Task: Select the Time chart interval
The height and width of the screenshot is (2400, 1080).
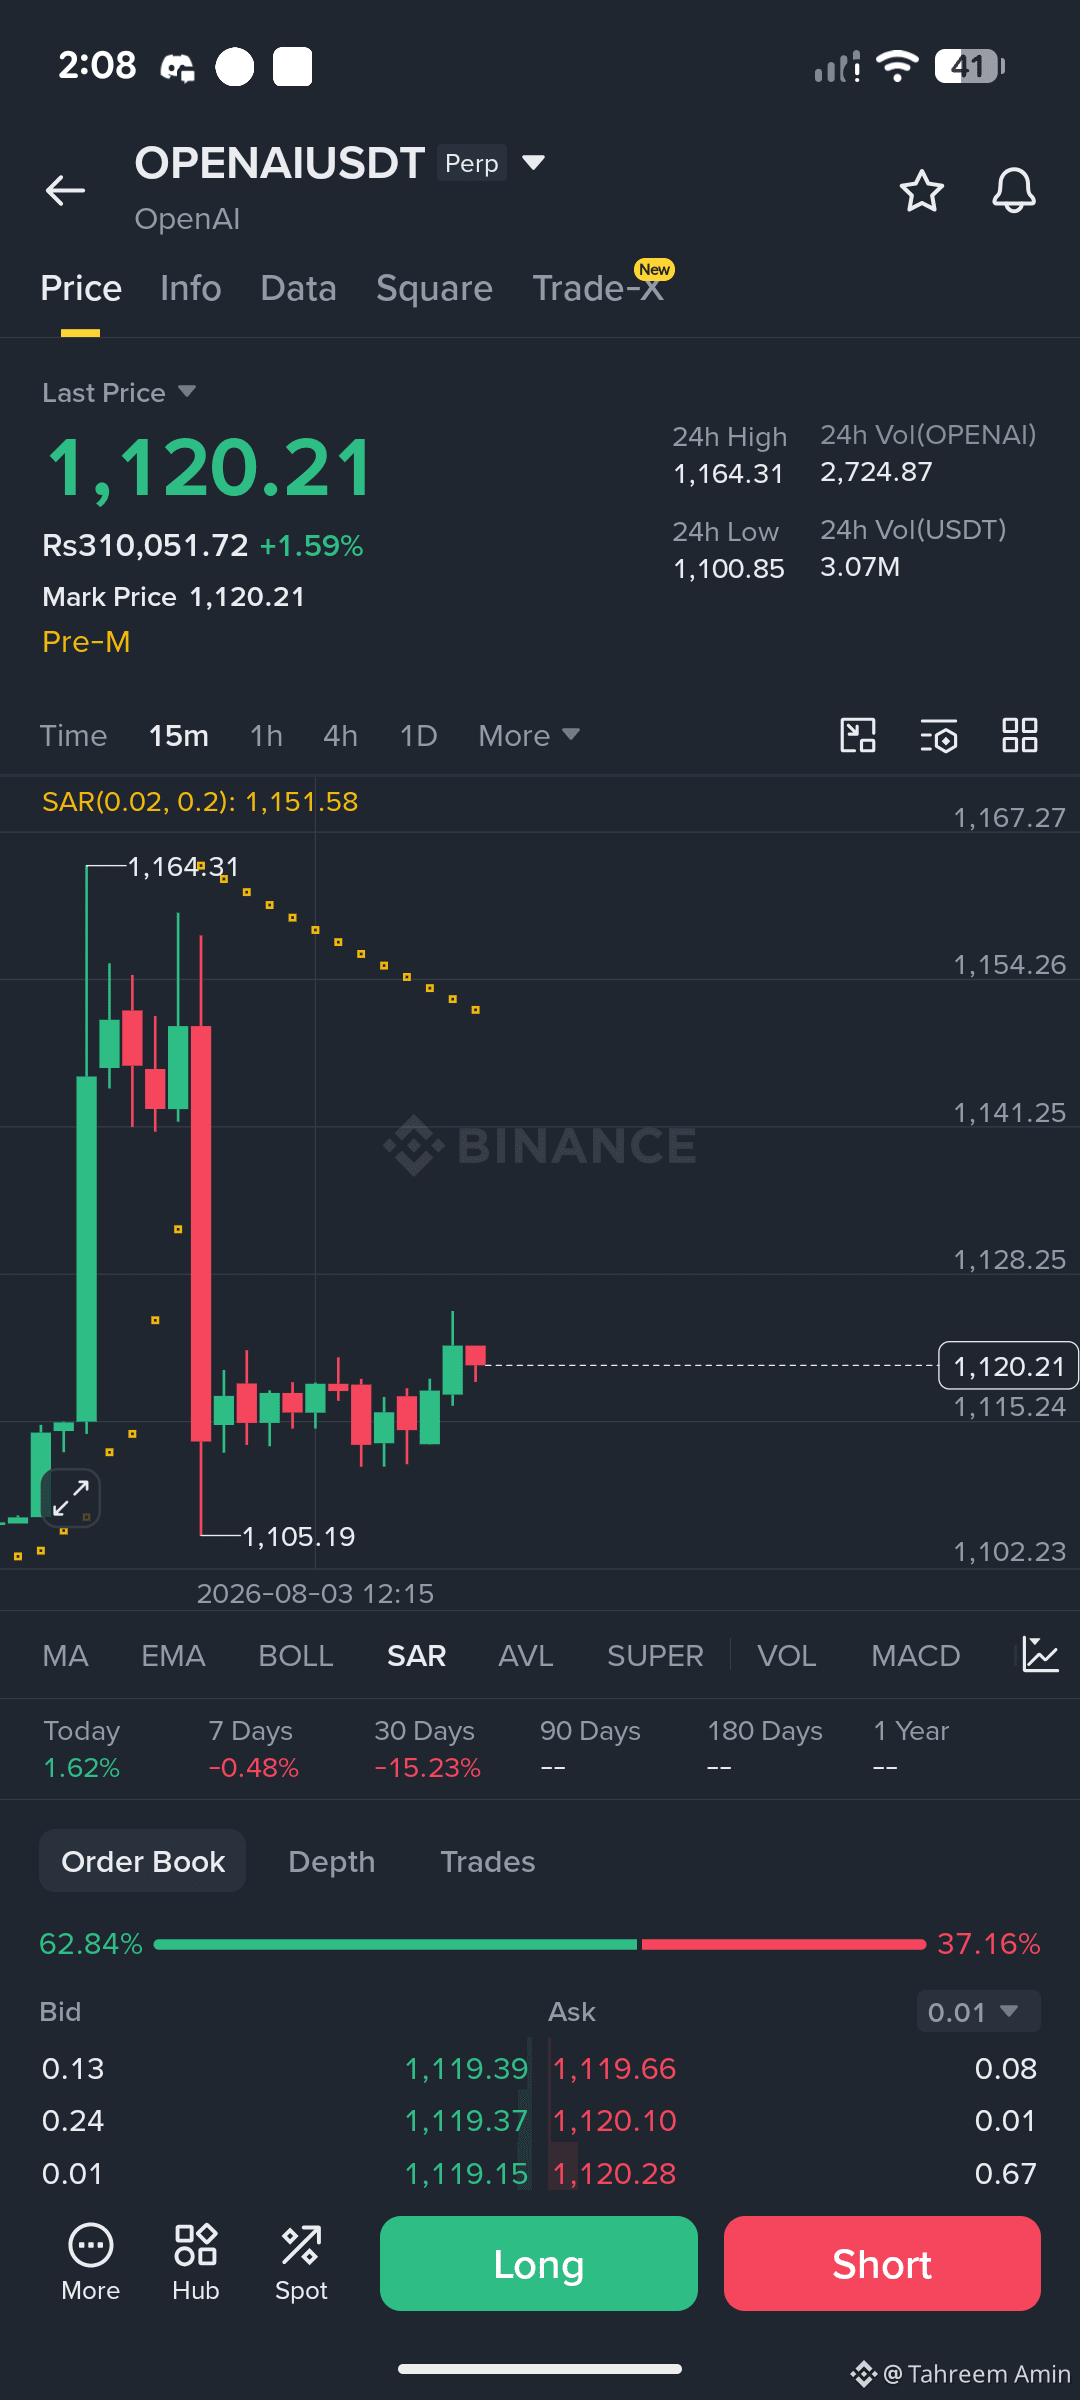Action: click(73, 736)
